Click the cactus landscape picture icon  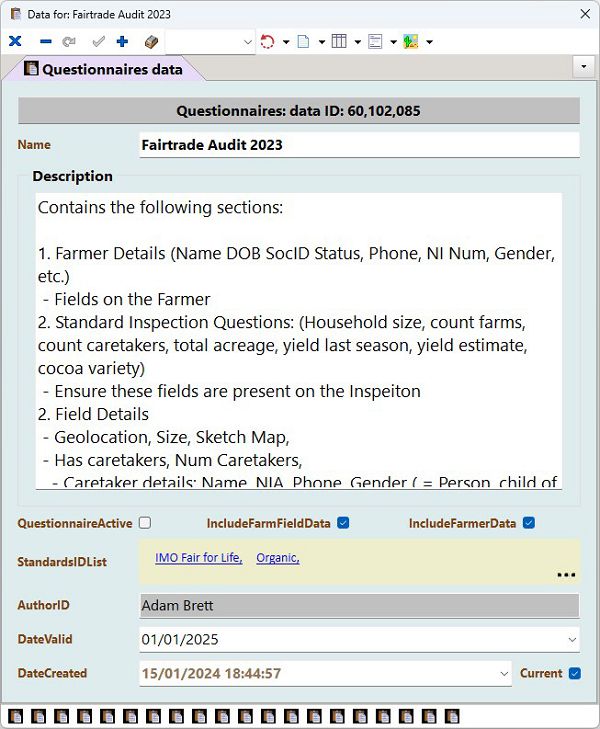point(411,41)
